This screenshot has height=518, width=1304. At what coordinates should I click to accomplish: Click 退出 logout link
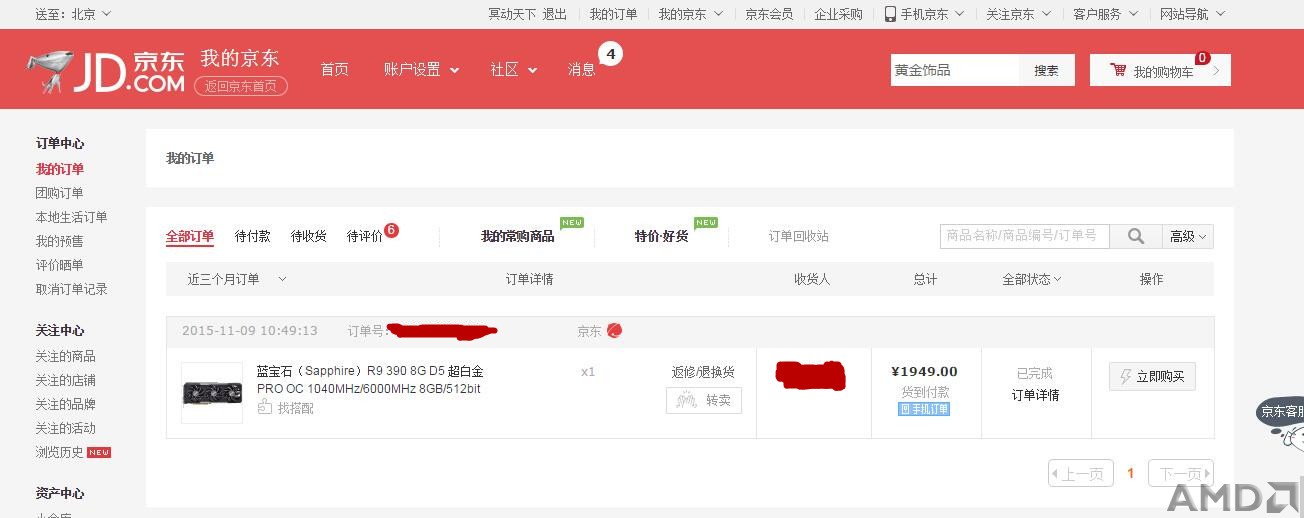pos(555,14)
